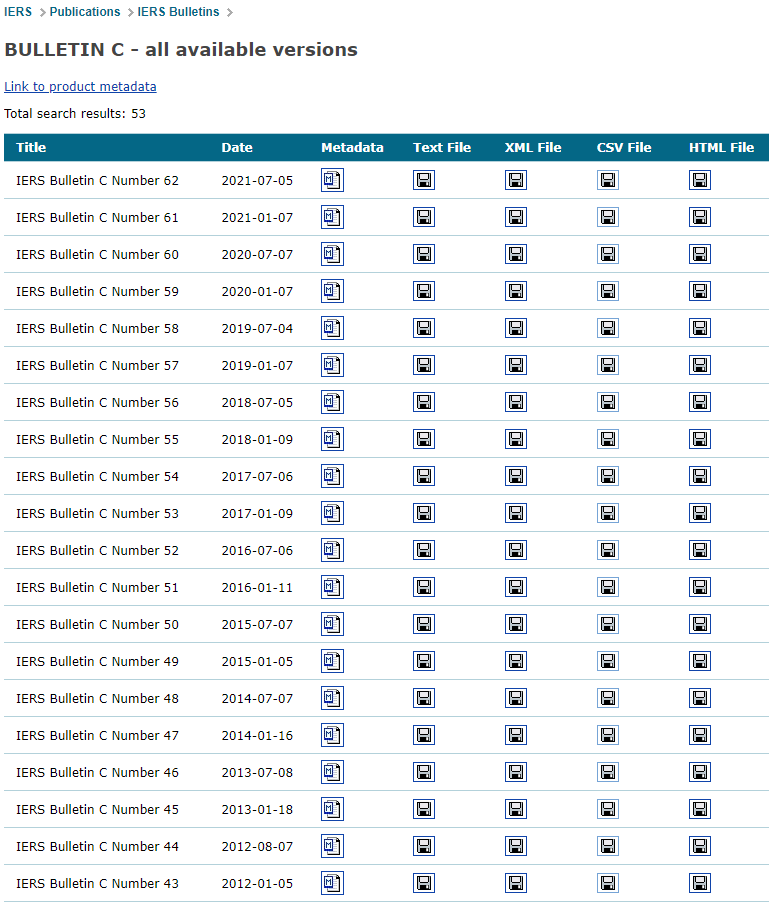The height and width of the screenshot is (902, 773).
Task: Download XML file of Bulletin C Number 58
Action: (516, 328)
